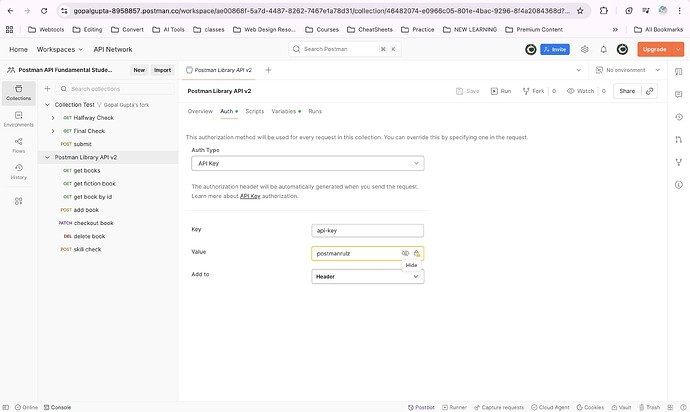
Task: Open documentation panel in right sidebar
Action: click(679, 72)
